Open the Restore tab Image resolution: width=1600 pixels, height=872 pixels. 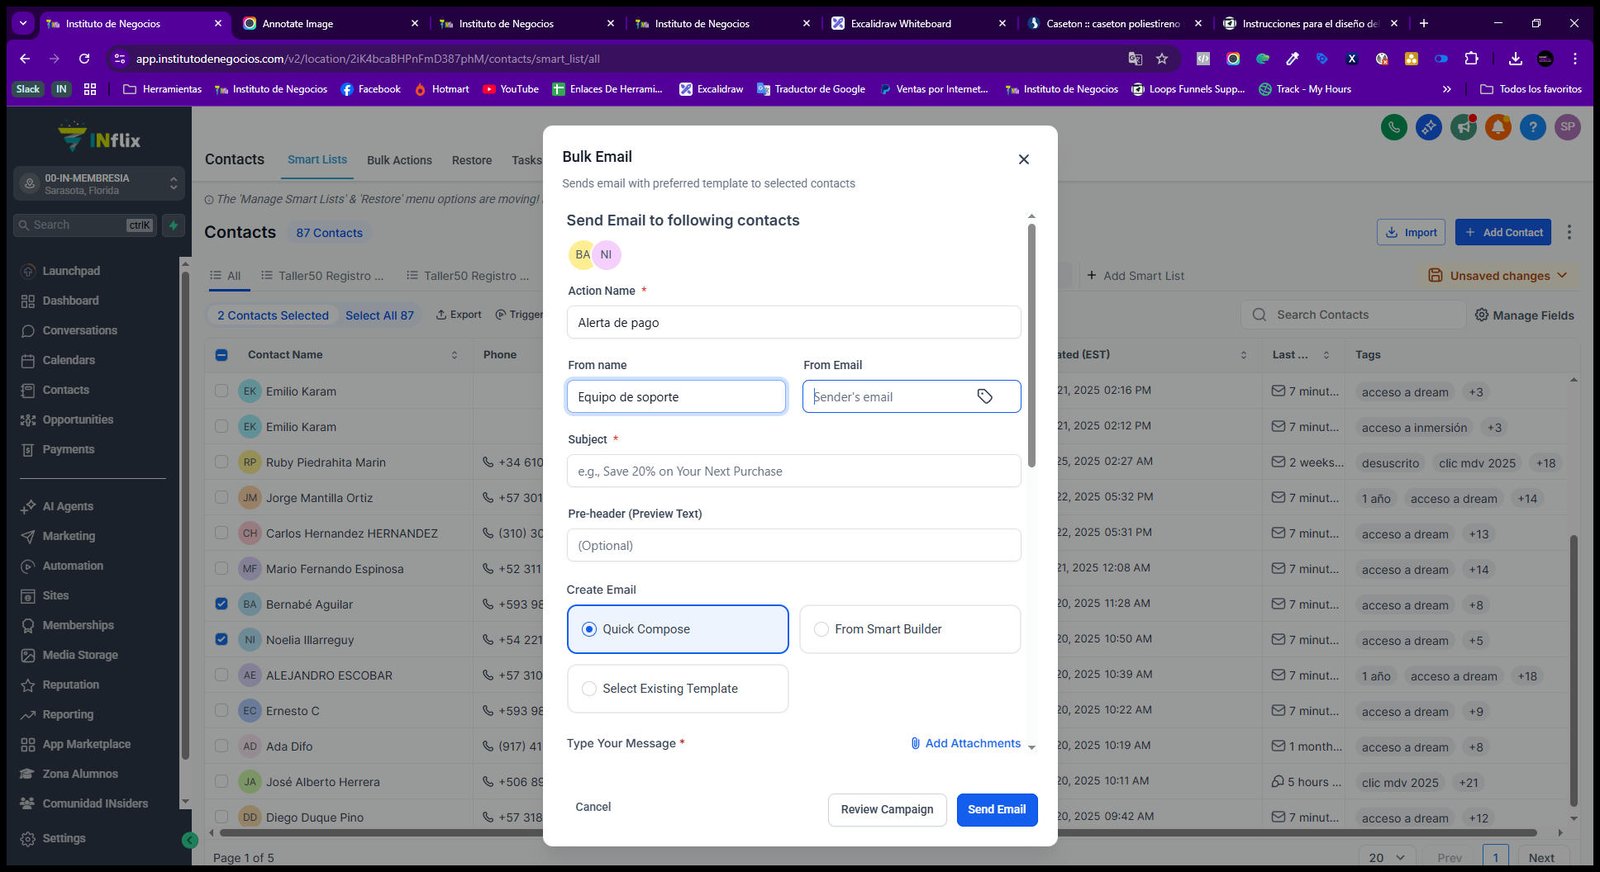tap(471, 160)
